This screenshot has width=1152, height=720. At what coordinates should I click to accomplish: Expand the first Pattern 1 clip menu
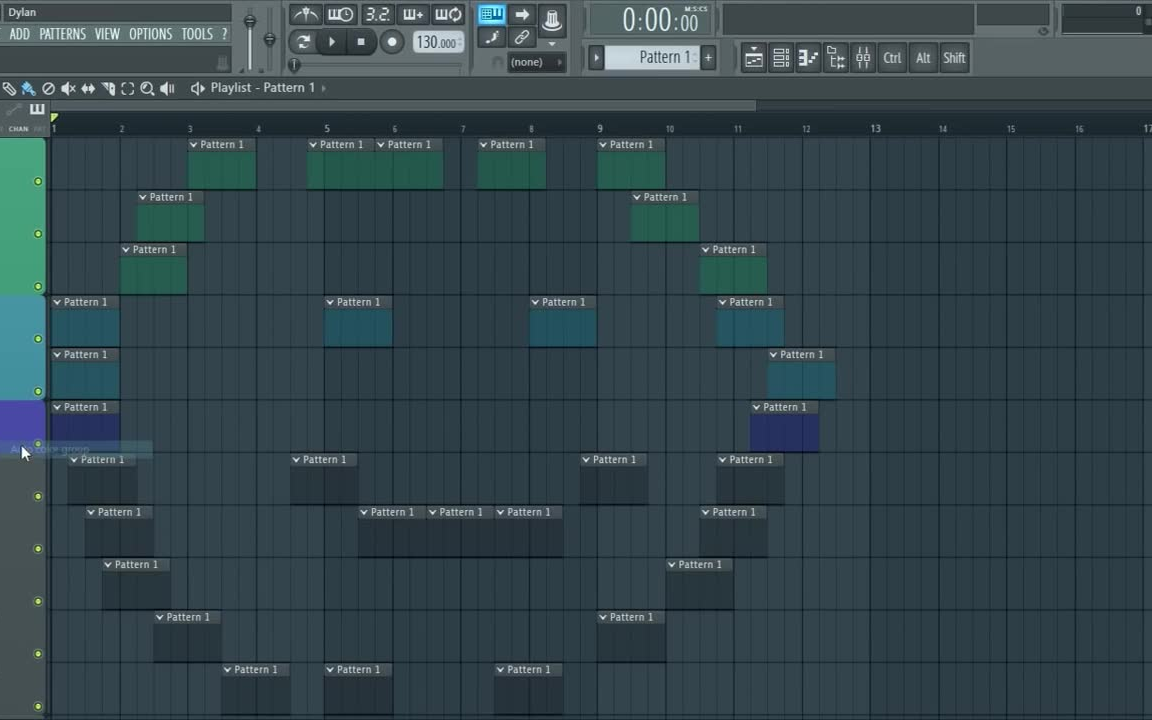click(193, 144)
